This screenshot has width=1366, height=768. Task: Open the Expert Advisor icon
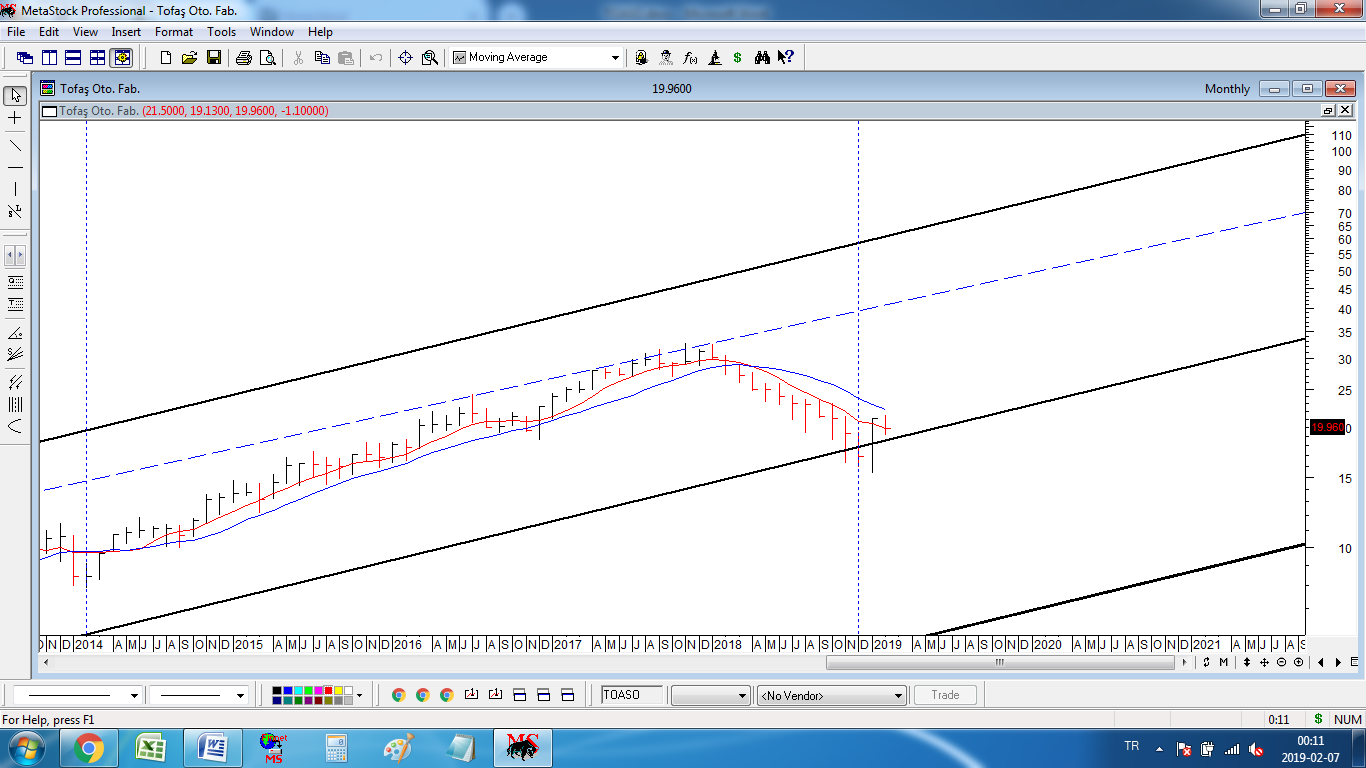tap(666, 58)
